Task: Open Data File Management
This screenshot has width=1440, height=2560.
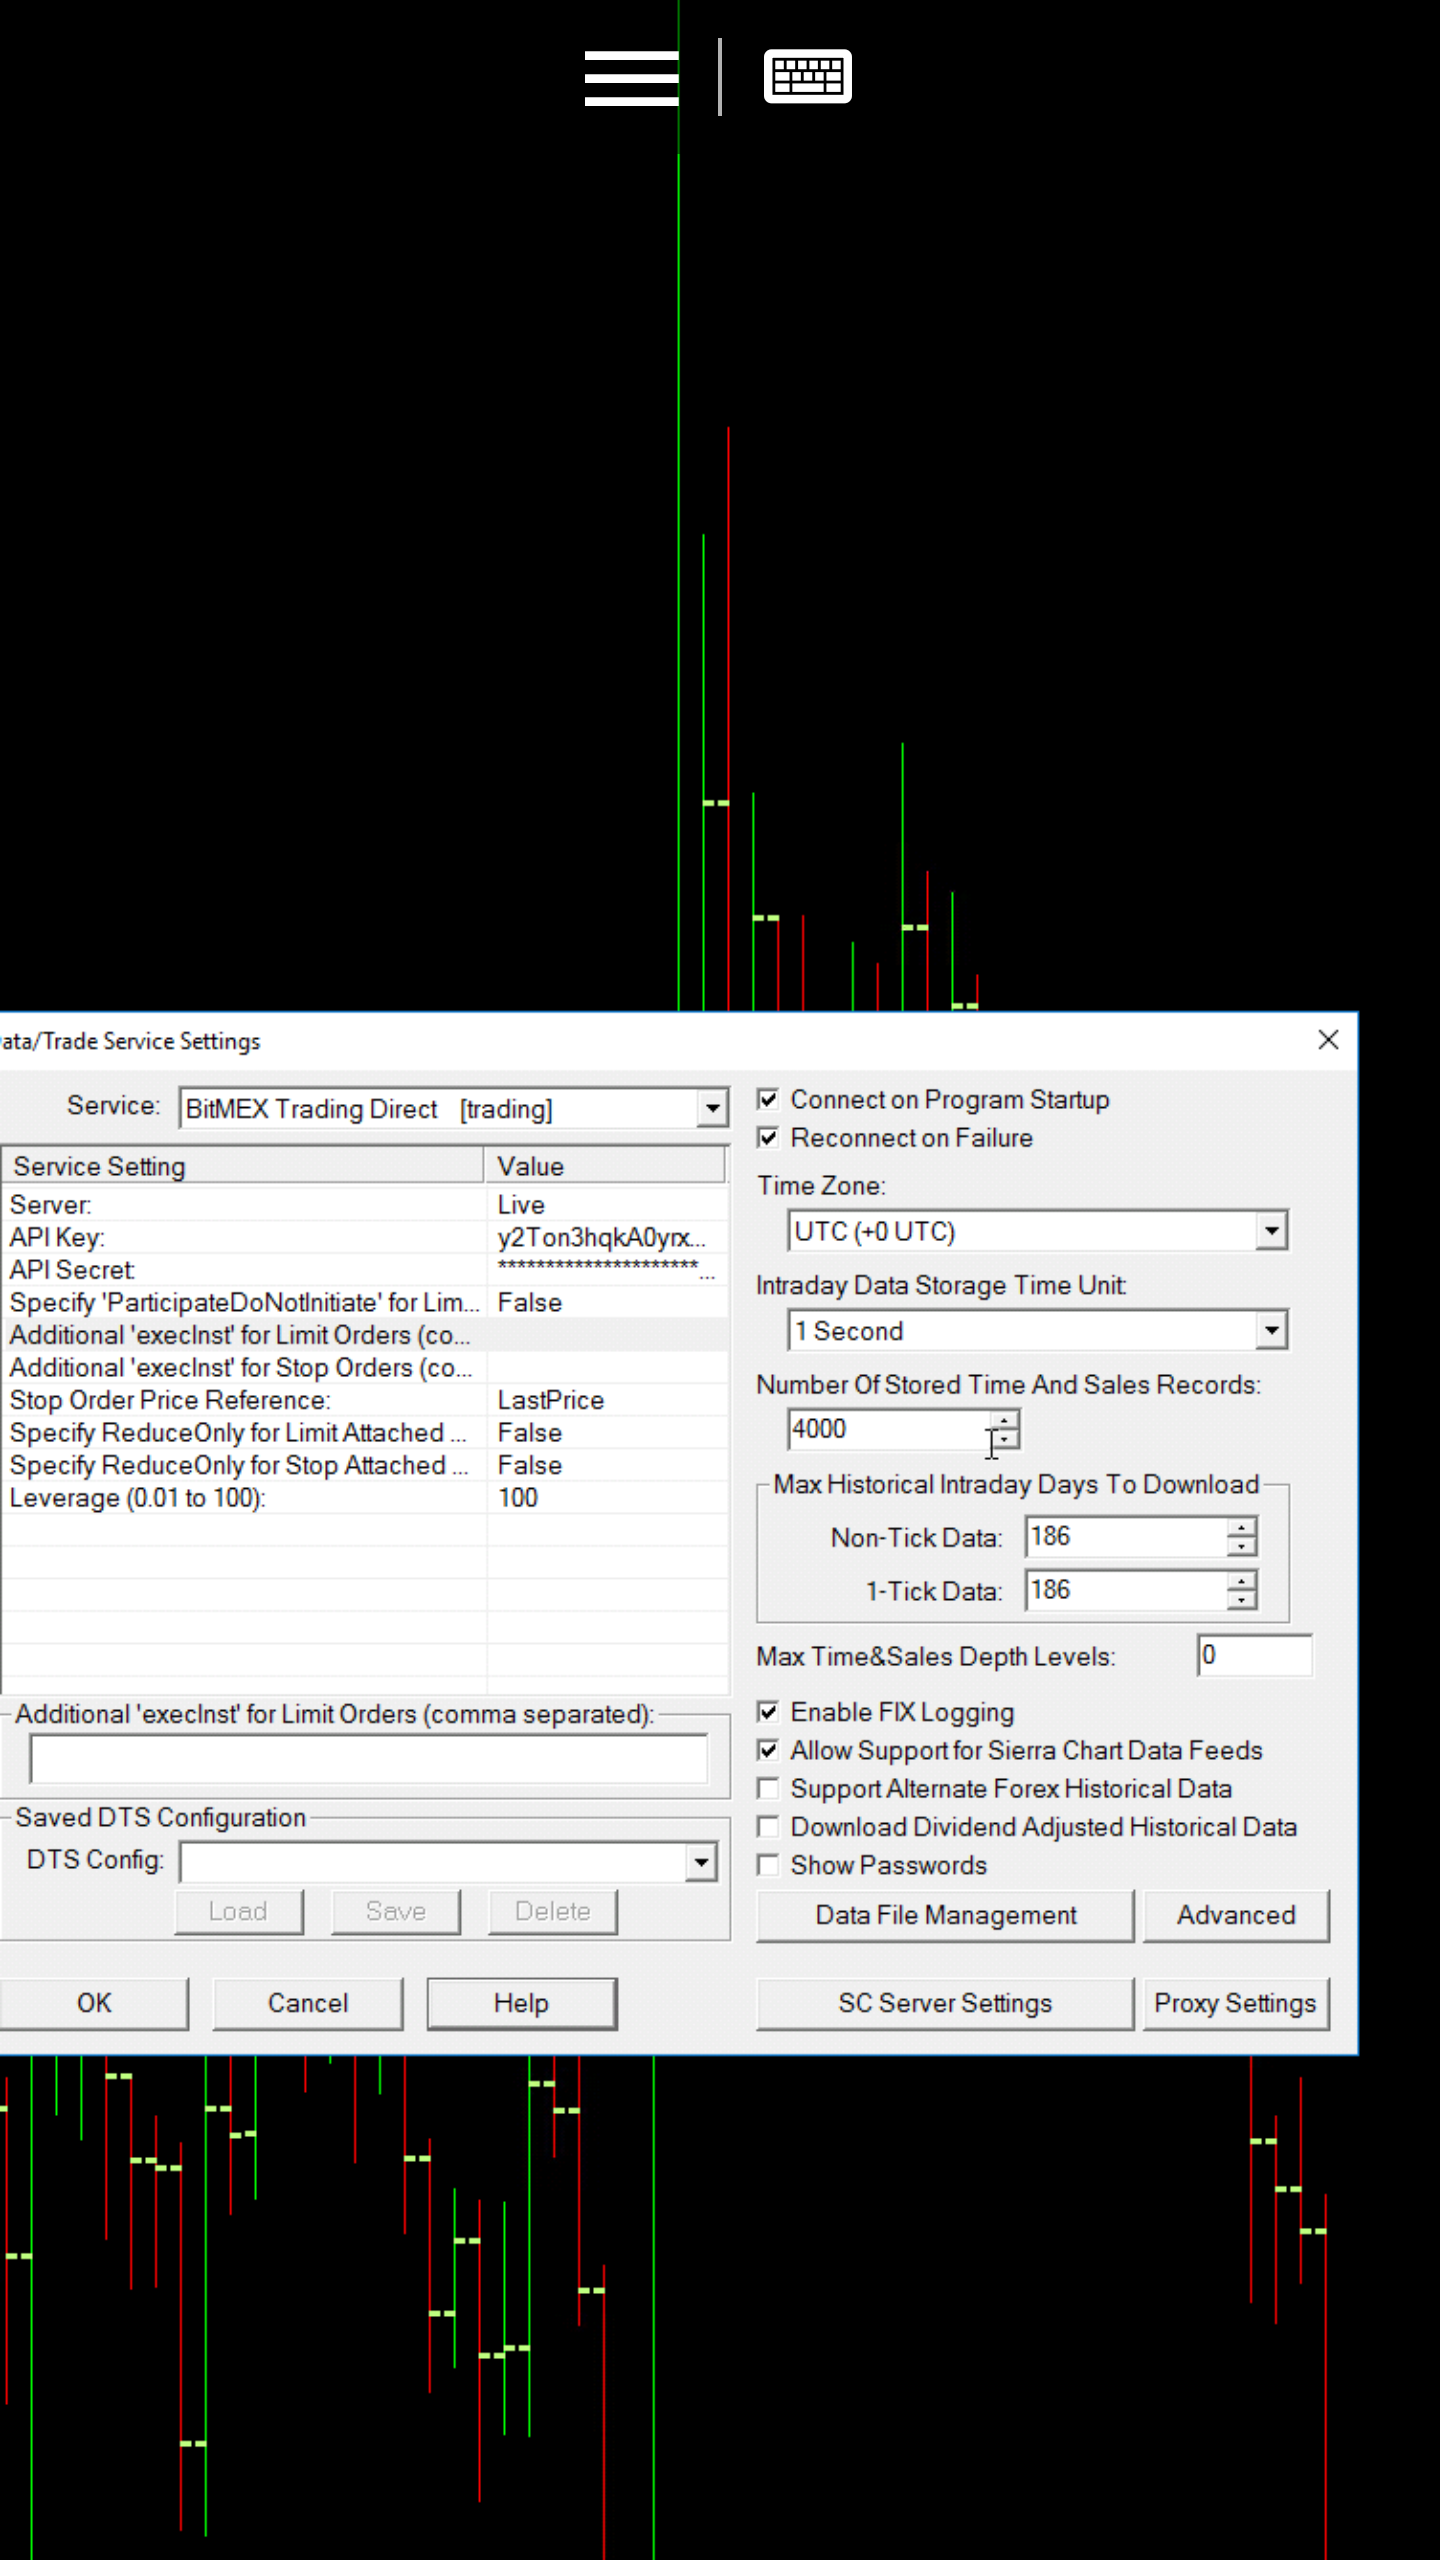Action: pyautogui.click(x=945, y=1915)
